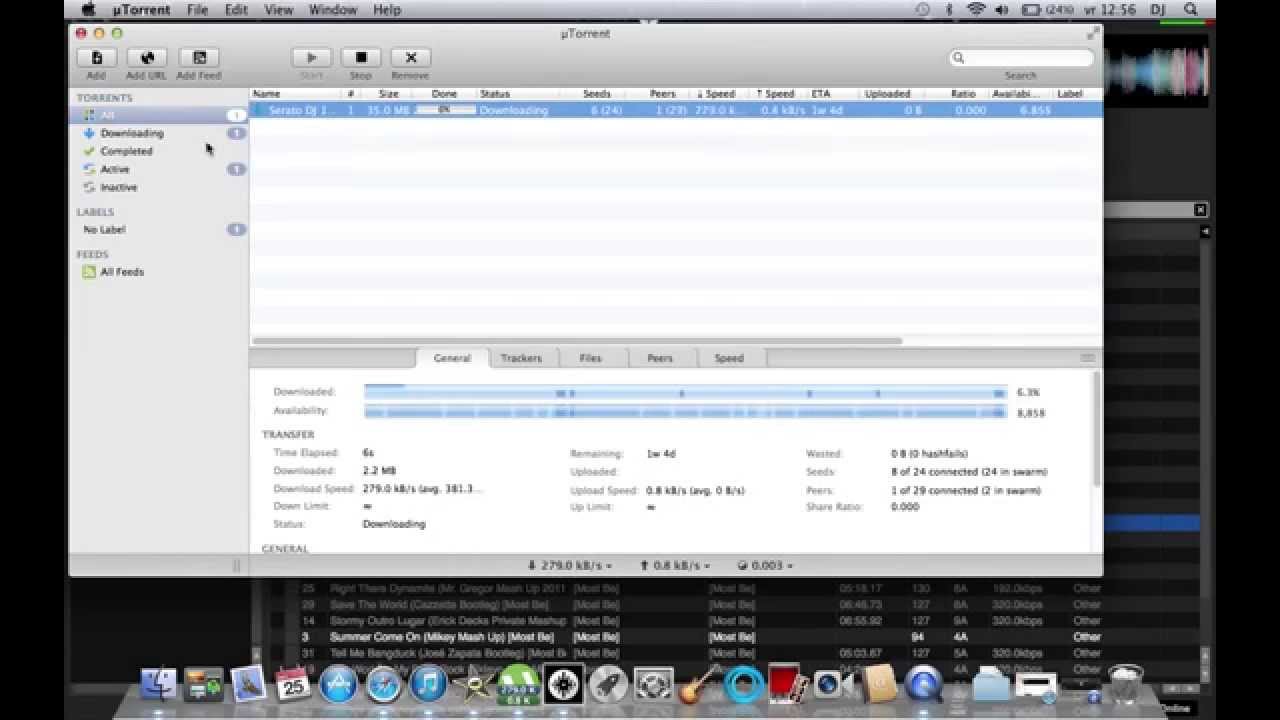Switch to the Peers tab
The height and width of the screenshot is (720, 1280).
(x=660, y=358)
